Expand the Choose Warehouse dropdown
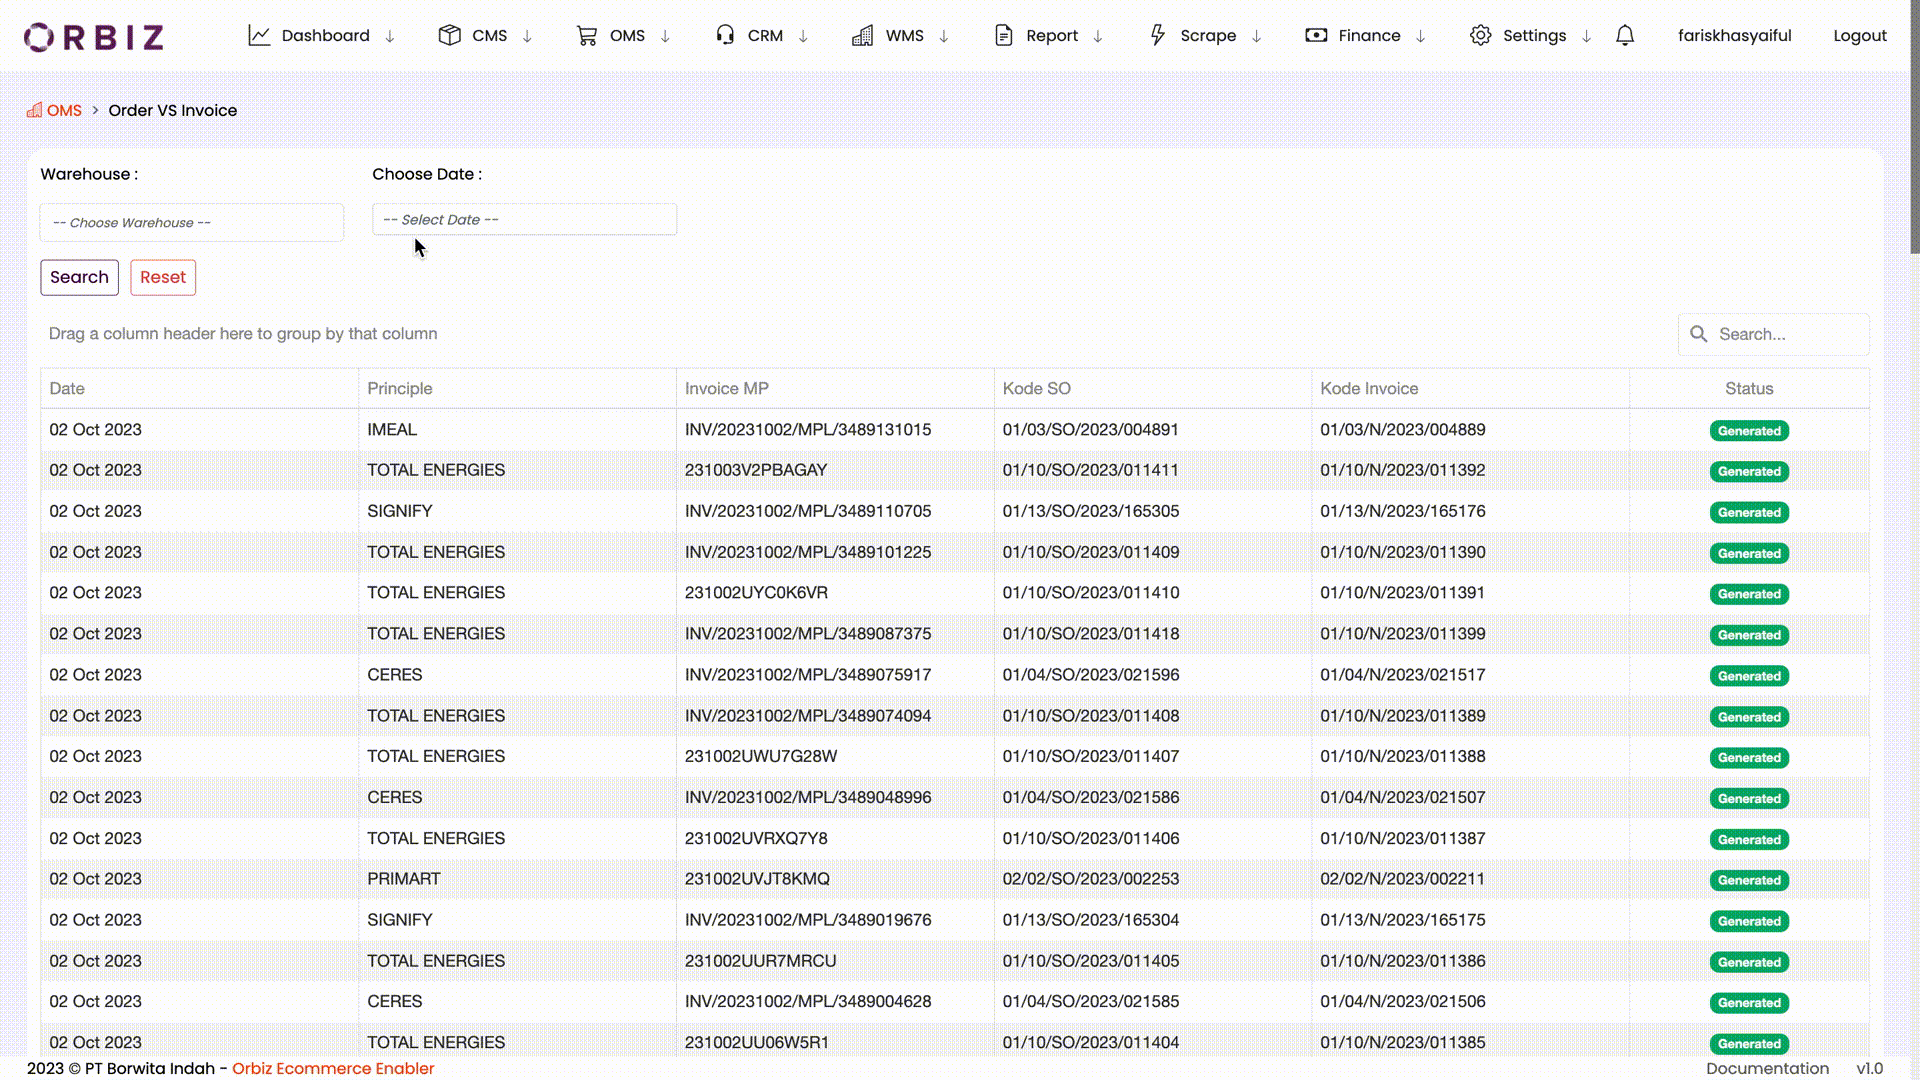1920x1080 pixels. (191, 222)
